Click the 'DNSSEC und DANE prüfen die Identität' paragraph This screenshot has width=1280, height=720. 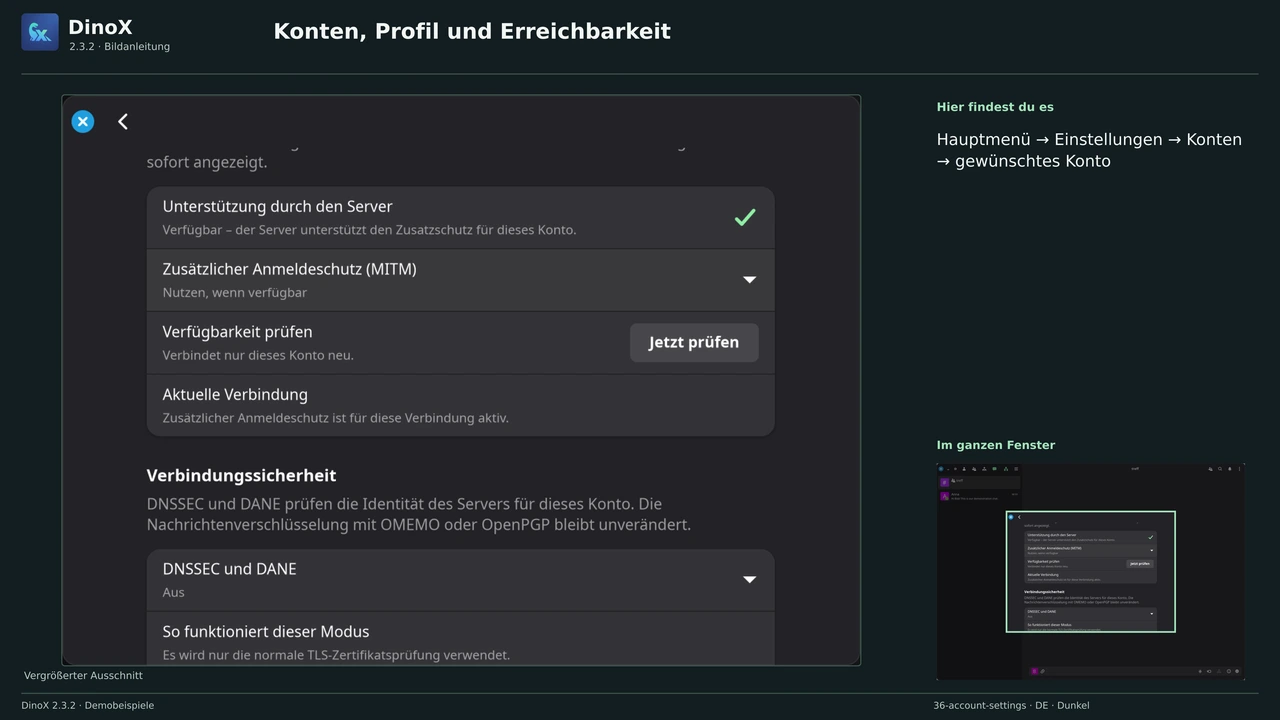pyautogui.click(x=419, y=514)
